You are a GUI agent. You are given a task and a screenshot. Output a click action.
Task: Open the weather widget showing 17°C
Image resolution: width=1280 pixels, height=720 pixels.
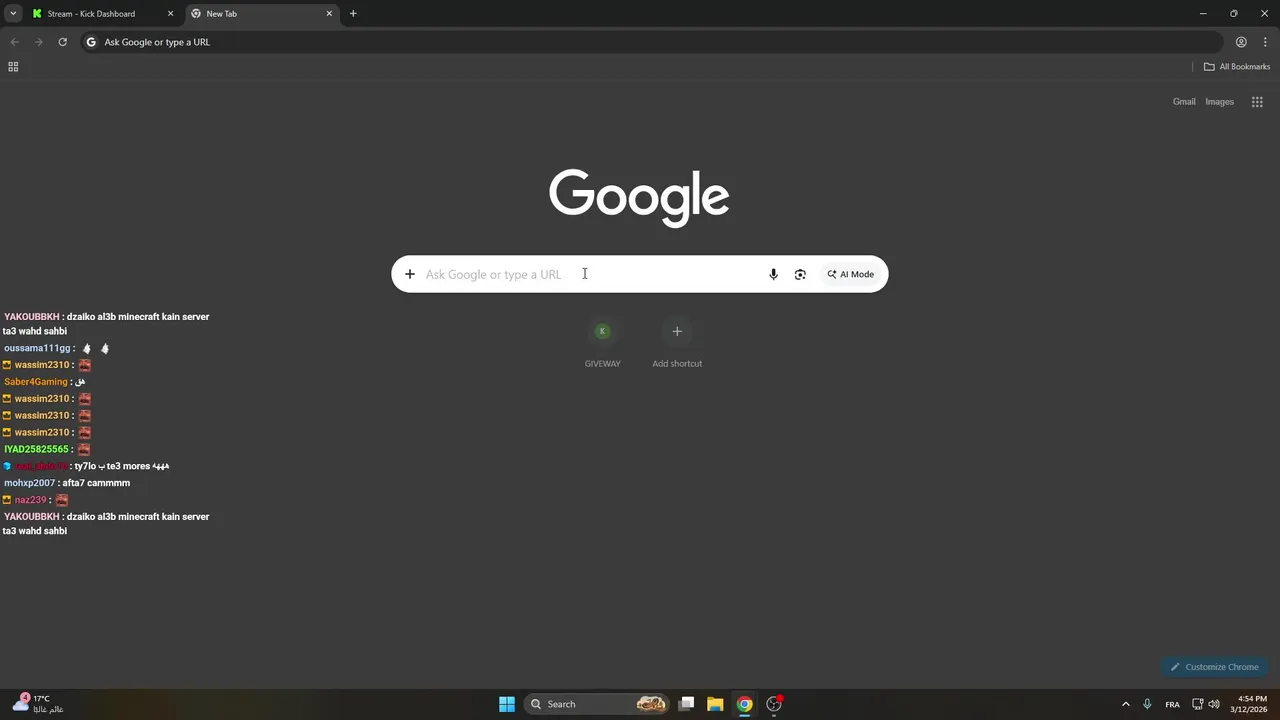(38, 704)
